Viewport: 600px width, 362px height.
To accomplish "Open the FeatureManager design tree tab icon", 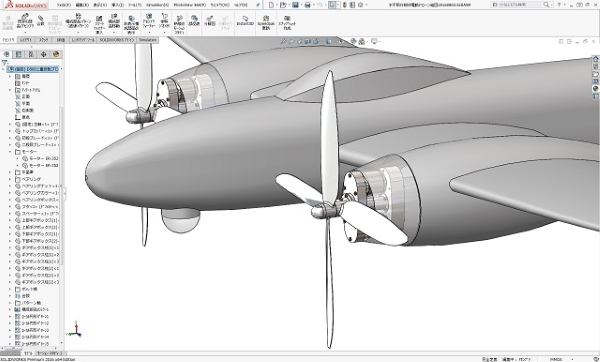I will click(6, 54).
